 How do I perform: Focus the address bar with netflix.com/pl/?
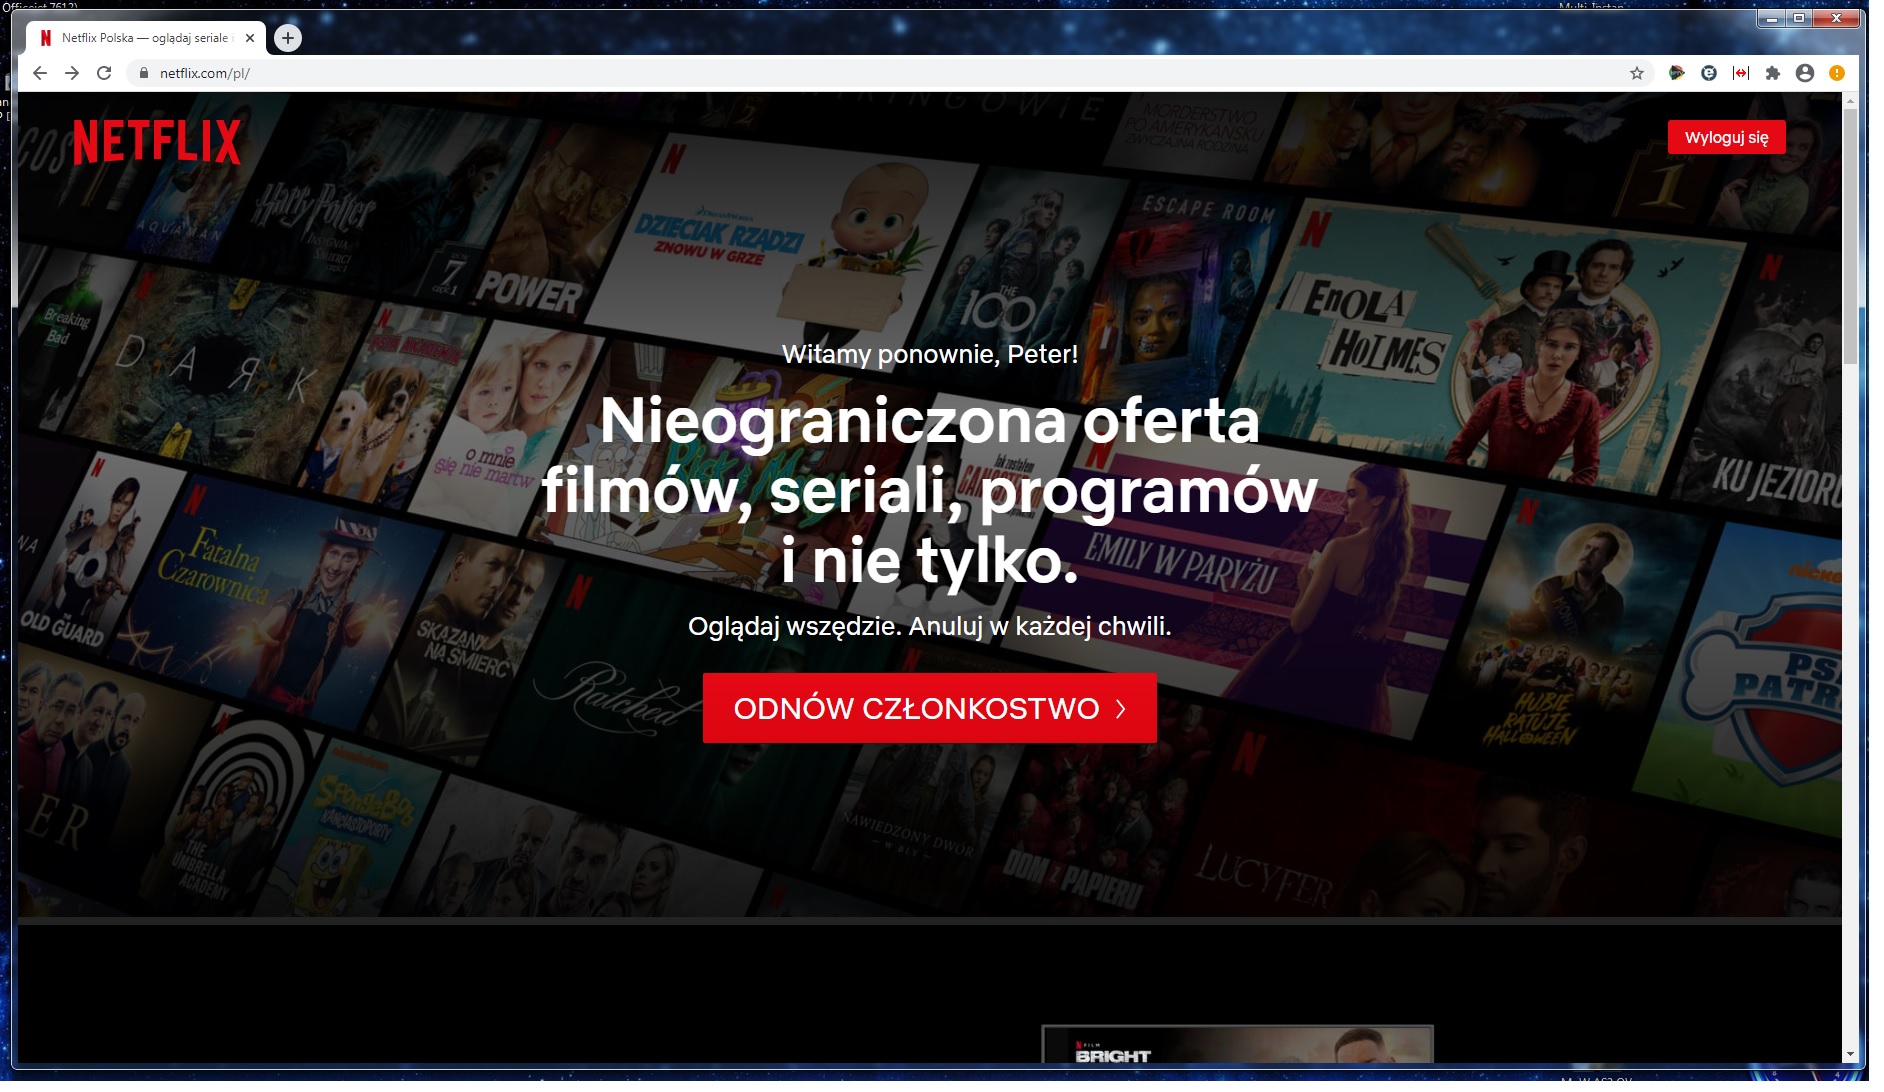[x=890, y=73]
